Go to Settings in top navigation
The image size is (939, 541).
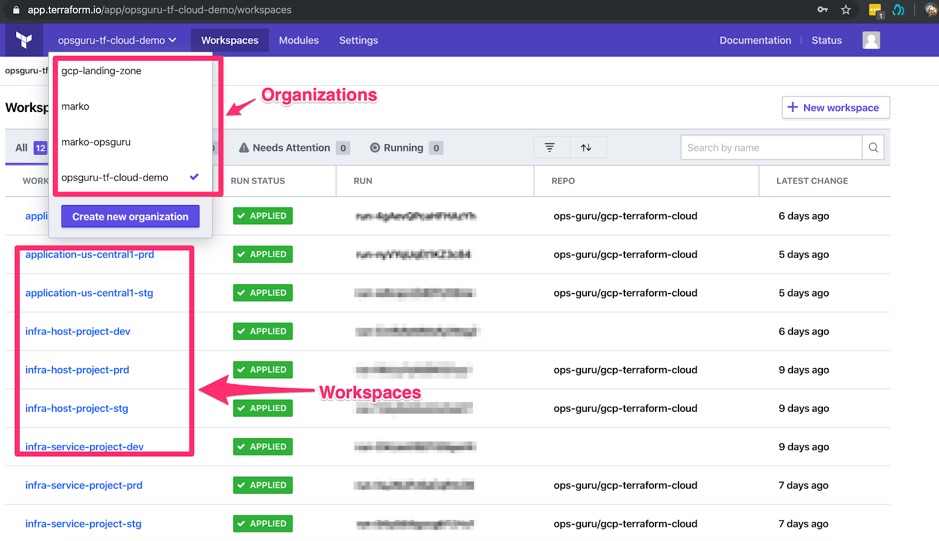tap(358, 40)
